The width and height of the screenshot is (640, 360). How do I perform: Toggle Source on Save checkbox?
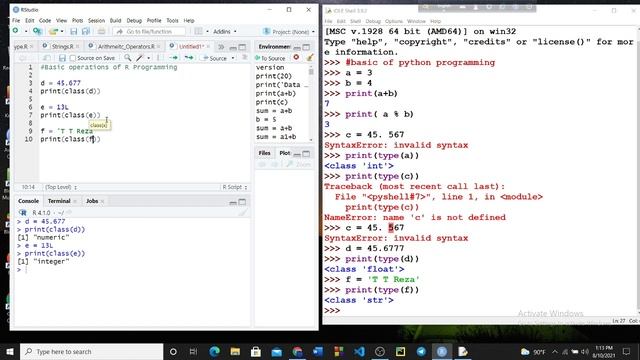(73, 58)
